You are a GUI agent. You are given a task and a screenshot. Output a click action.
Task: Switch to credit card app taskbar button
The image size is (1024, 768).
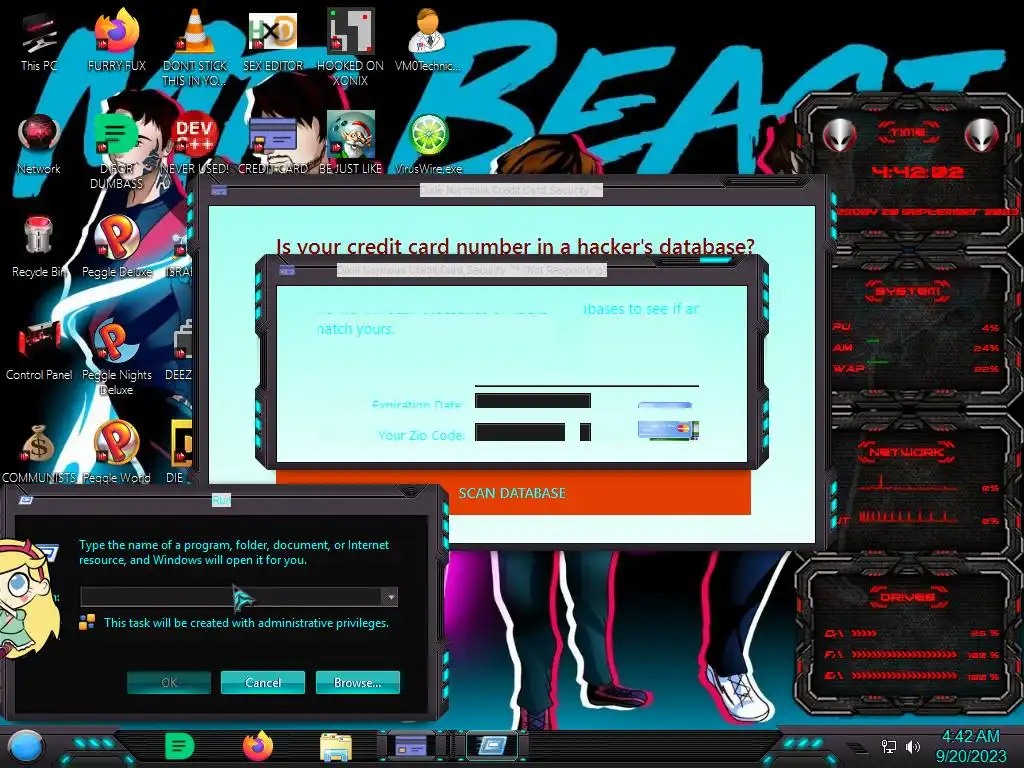pos(411,746)
